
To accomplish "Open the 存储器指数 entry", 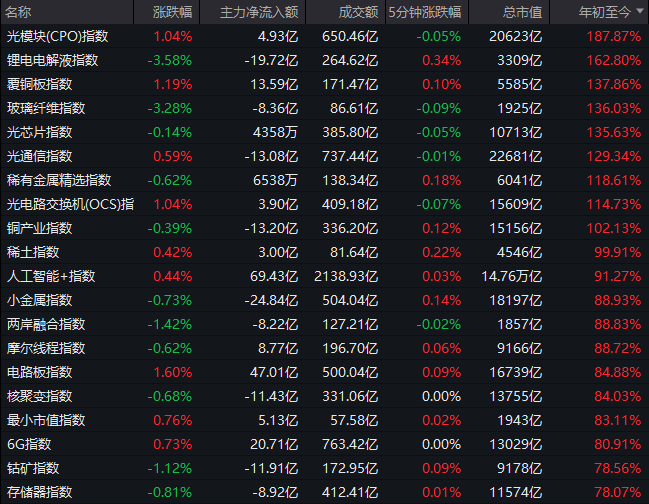I will pyautogui.click(x=40, y=492).
